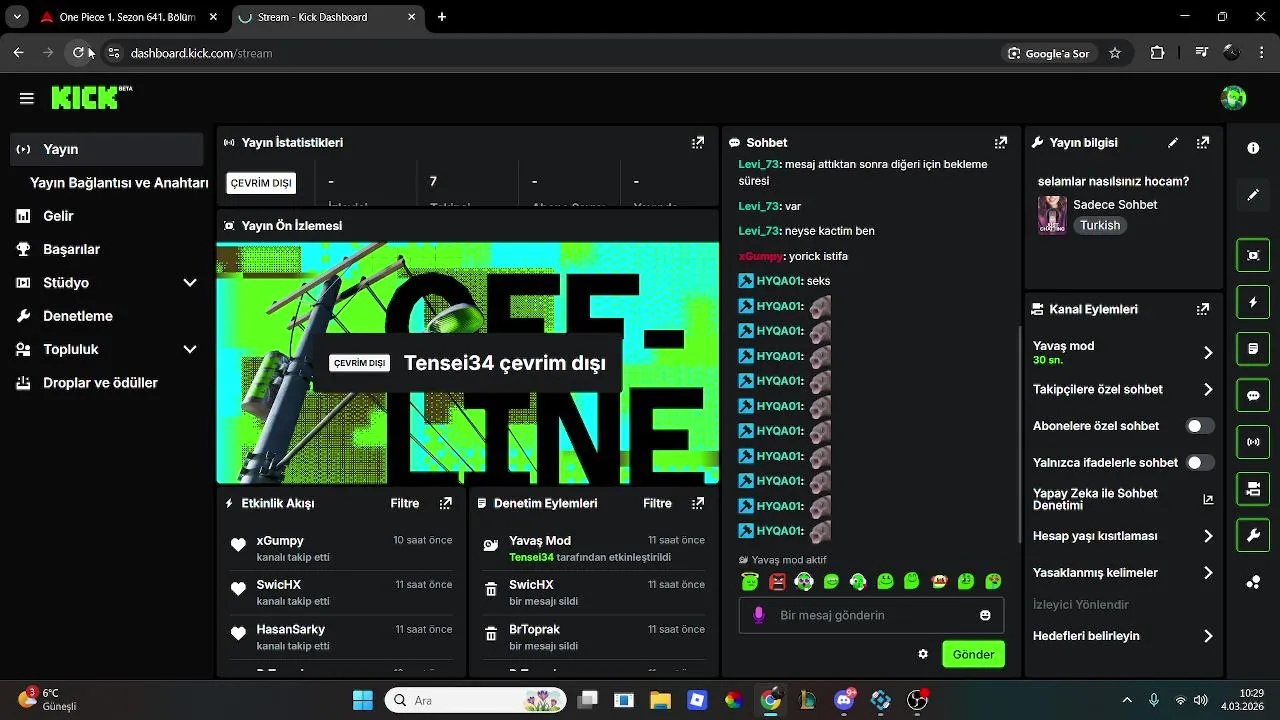1280x720 pixels.
Task: Edit stream info with the pencil icon
Action: pos(1173,143)
